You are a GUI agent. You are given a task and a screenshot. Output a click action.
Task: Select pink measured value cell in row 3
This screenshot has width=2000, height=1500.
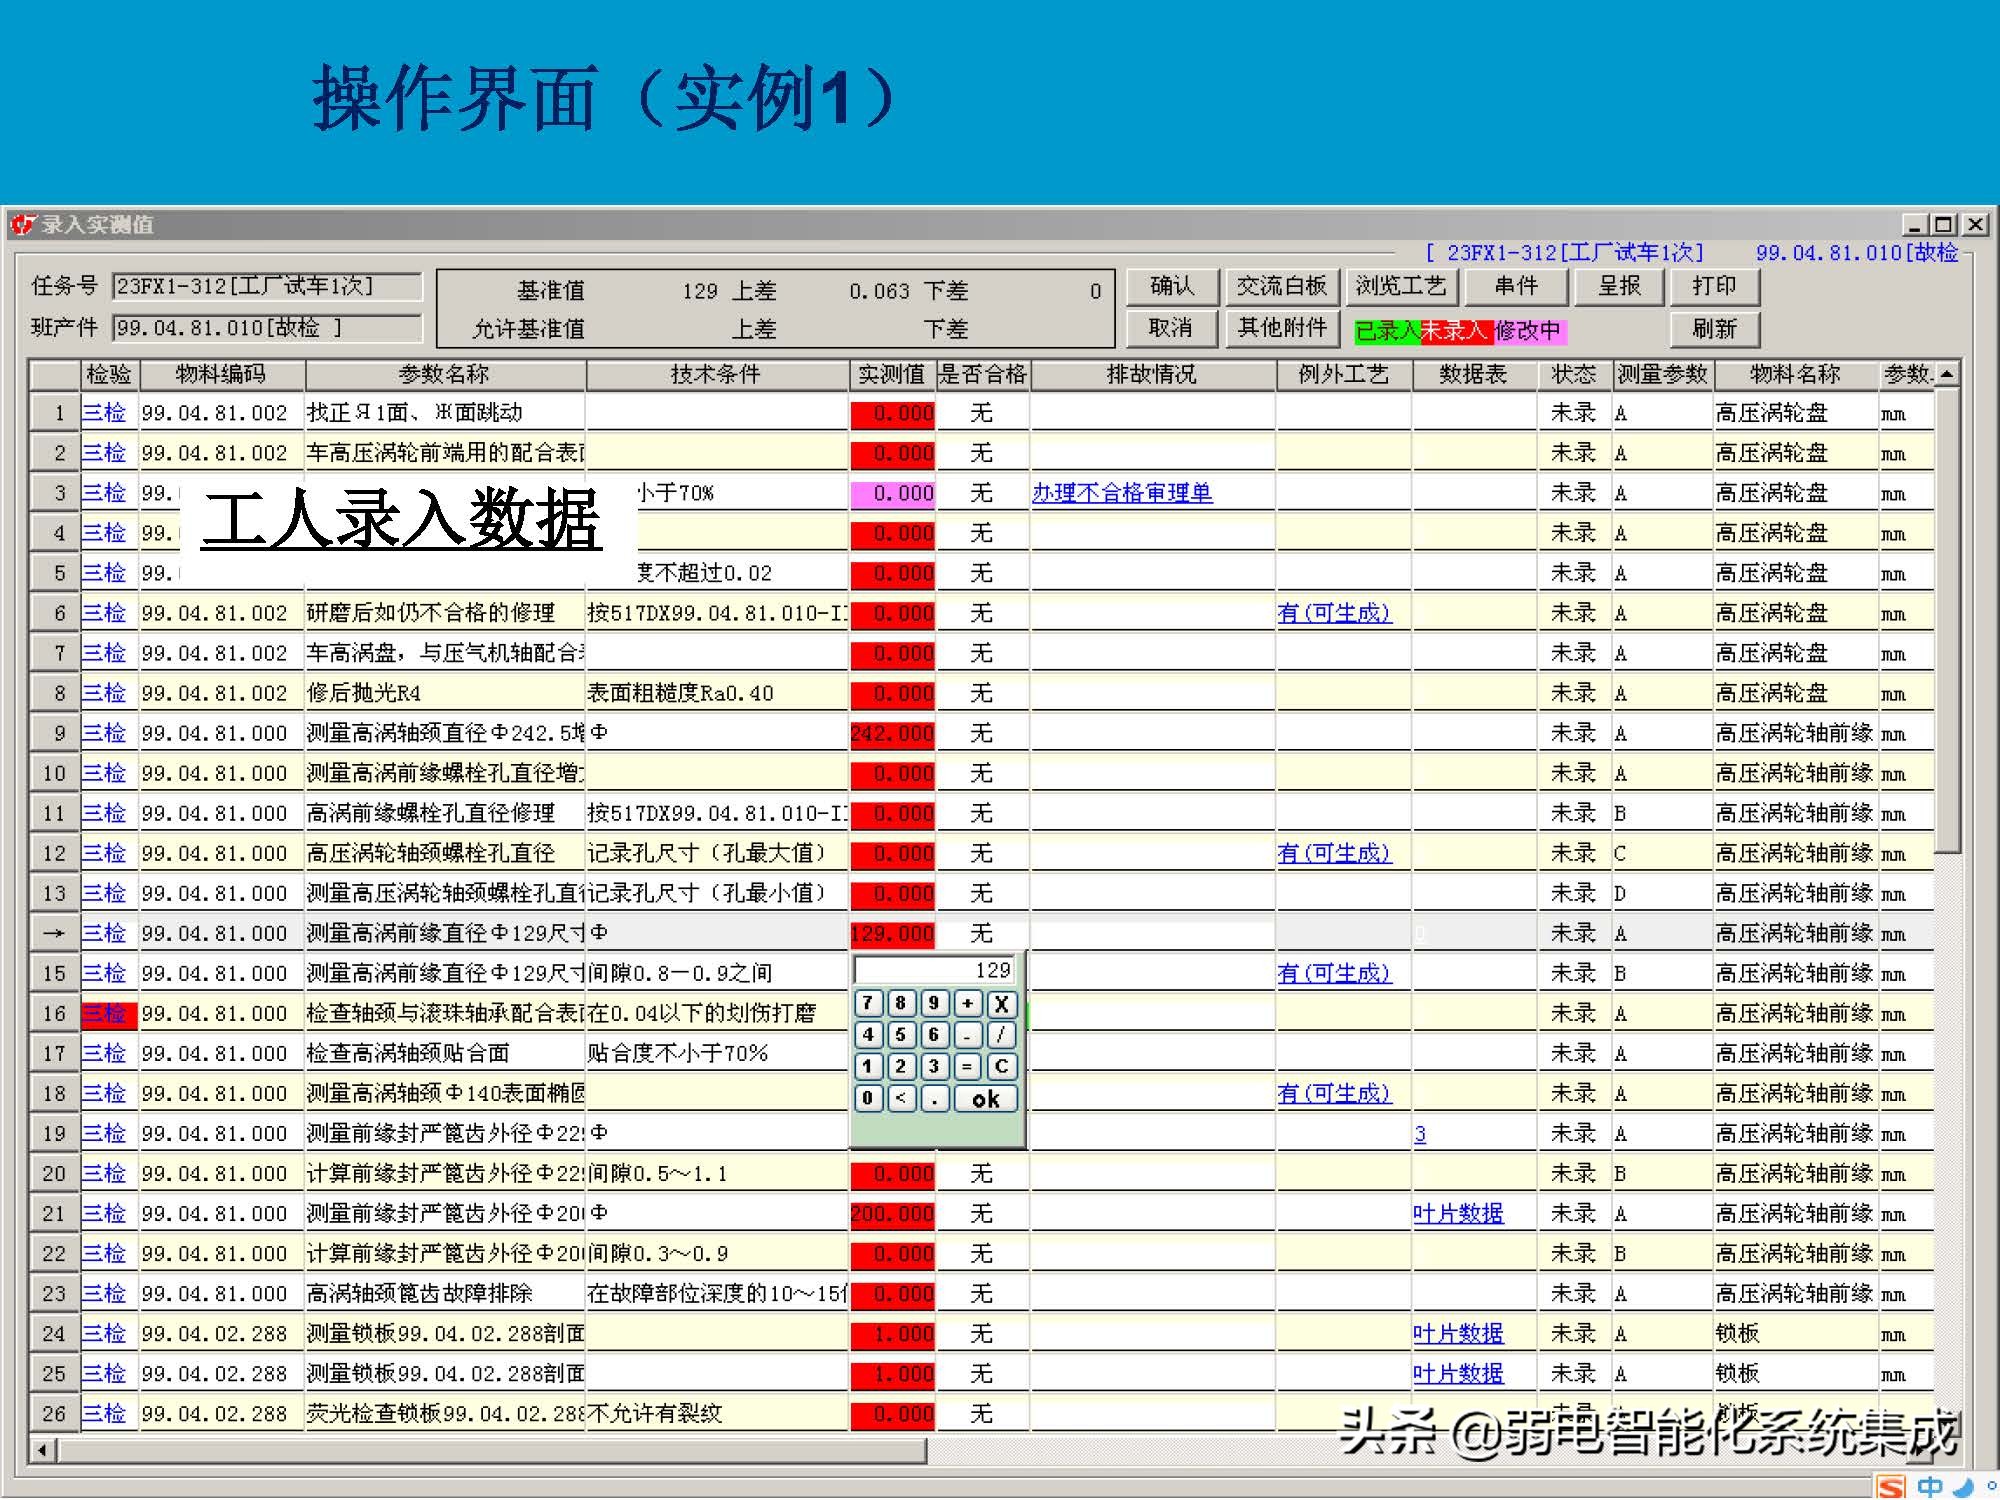(x=892, y=493)
